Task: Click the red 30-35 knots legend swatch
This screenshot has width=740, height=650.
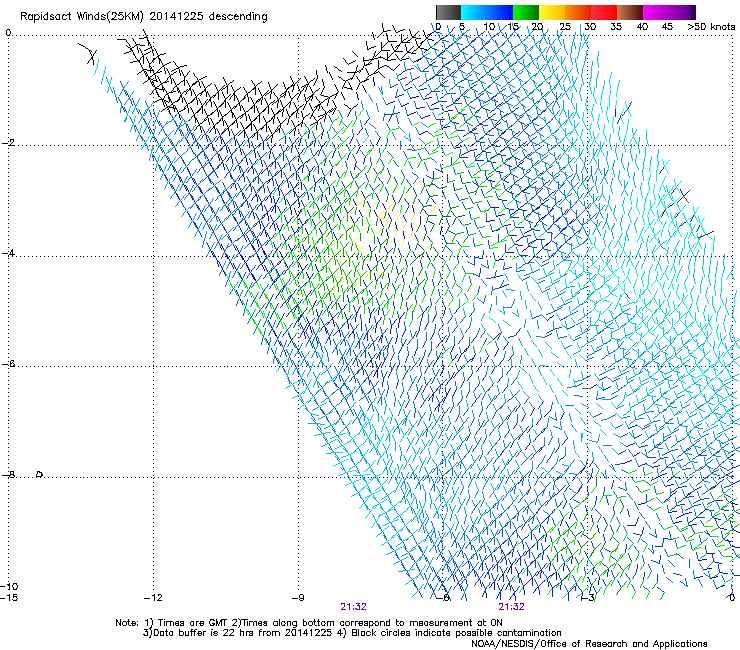Action: click(x=604, y=12)
